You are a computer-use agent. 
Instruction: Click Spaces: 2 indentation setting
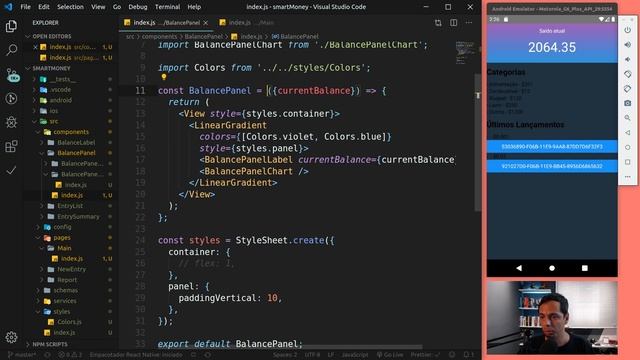(x=285, y=355)
